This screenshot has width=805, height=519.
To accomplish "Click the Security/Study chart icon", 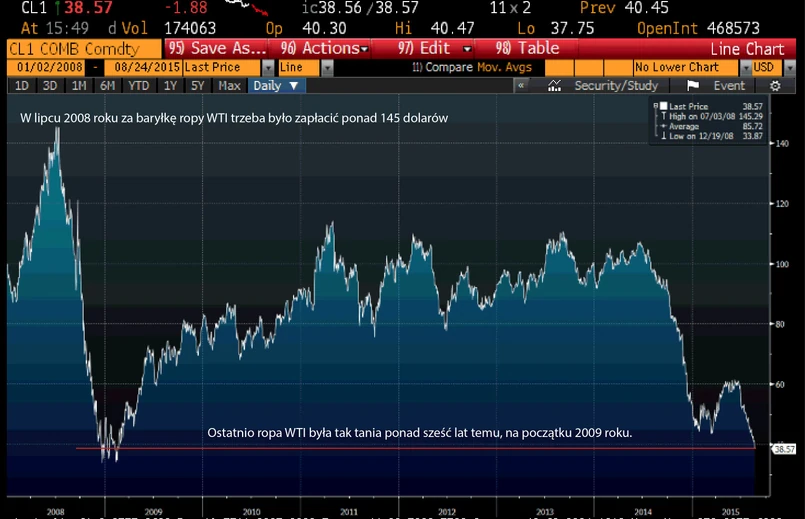I will [x=554, y=86].
